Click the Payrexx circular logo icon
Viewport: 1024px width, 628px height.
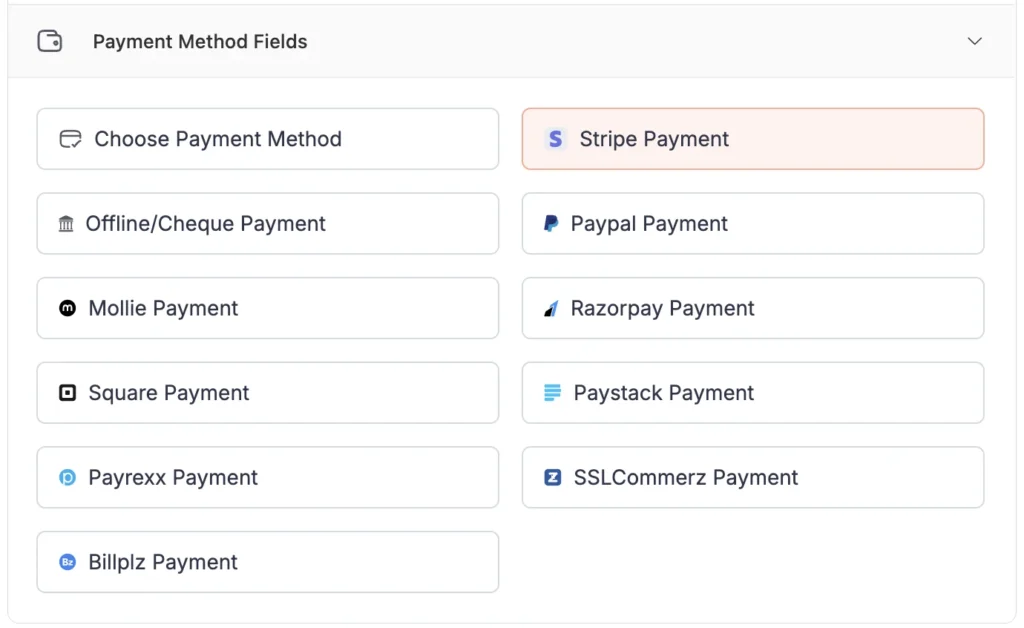(x=67, y=478)
